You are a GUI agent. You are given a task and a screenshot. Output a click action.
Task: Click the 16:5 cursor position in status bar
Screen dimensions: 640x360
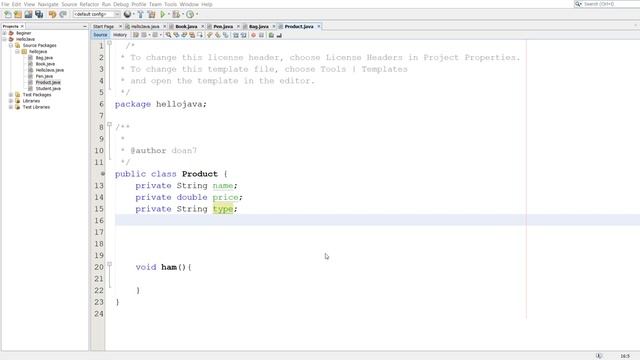click(625, 356)
